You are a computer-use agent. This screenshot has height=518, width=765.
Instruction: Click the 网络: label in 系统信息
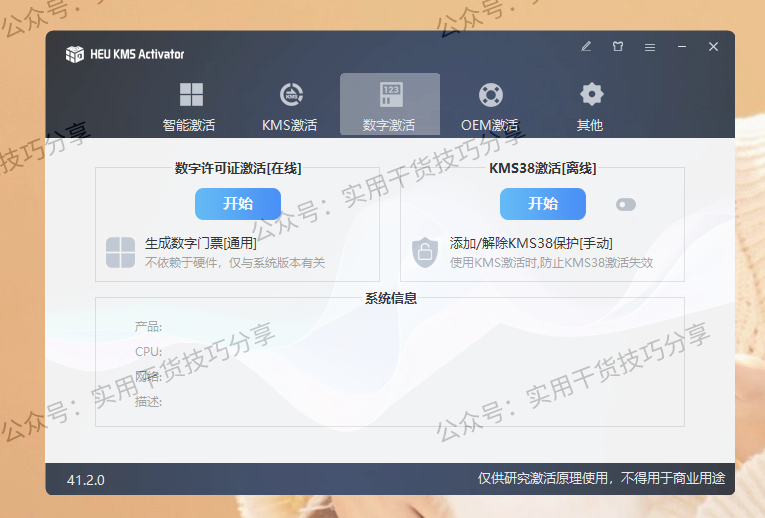pyautogui.click(x=148, y=377)
